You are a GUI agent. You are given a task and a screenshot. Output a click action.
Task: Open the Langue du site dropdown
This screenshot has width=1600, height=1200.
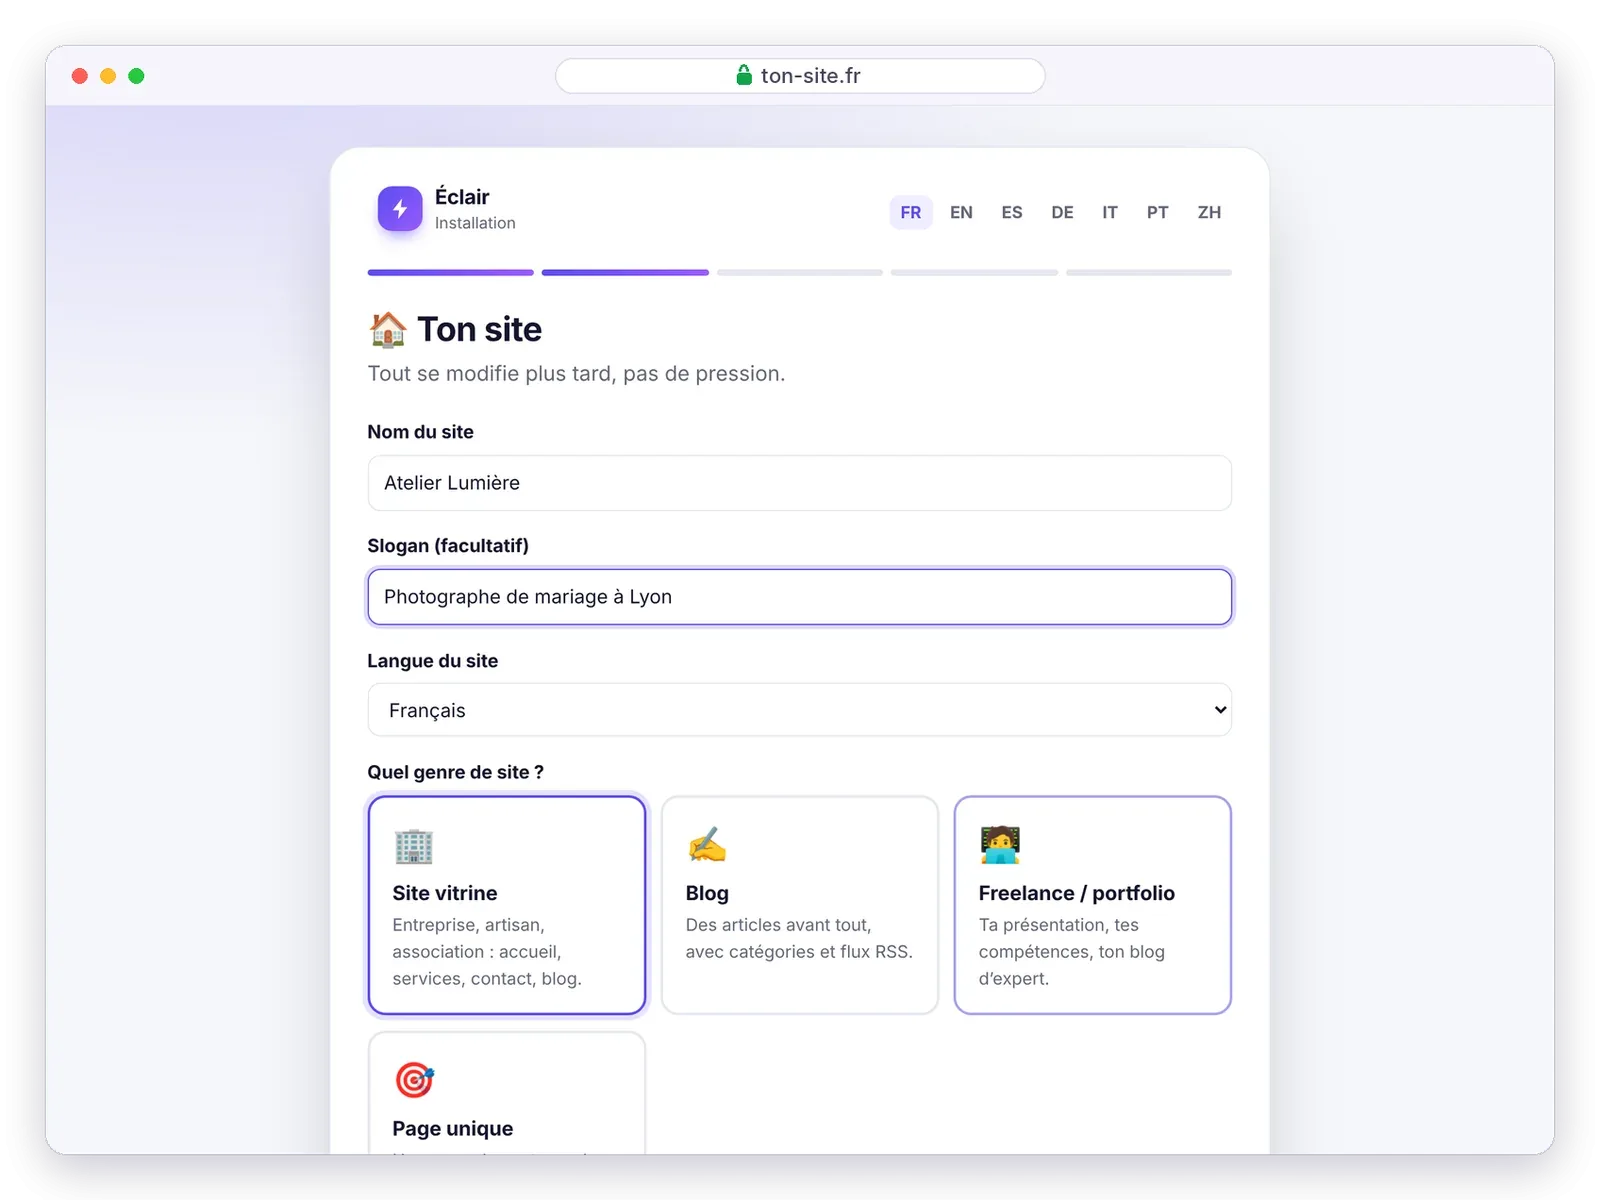coord(800,710)
